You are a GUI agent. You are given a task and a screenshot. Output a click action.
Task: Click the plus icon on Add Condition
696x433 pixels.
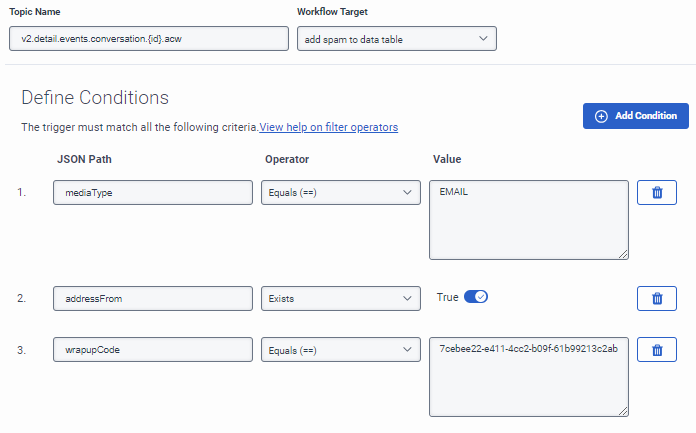click(601, 116)
